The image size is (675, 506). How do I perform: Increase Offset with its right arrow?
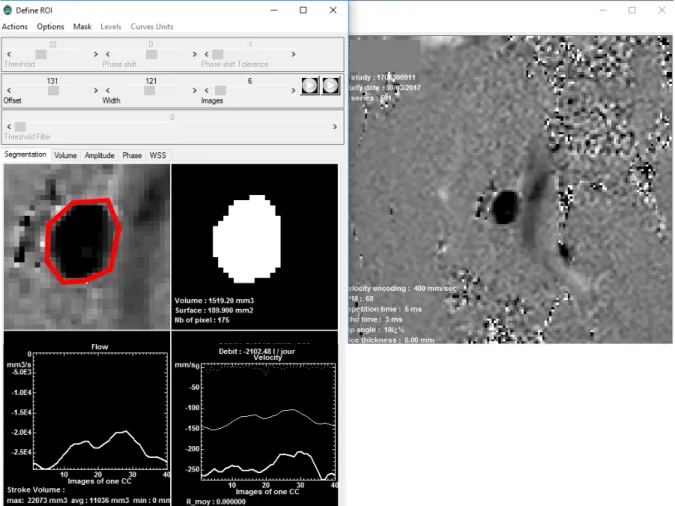point(96,90)
